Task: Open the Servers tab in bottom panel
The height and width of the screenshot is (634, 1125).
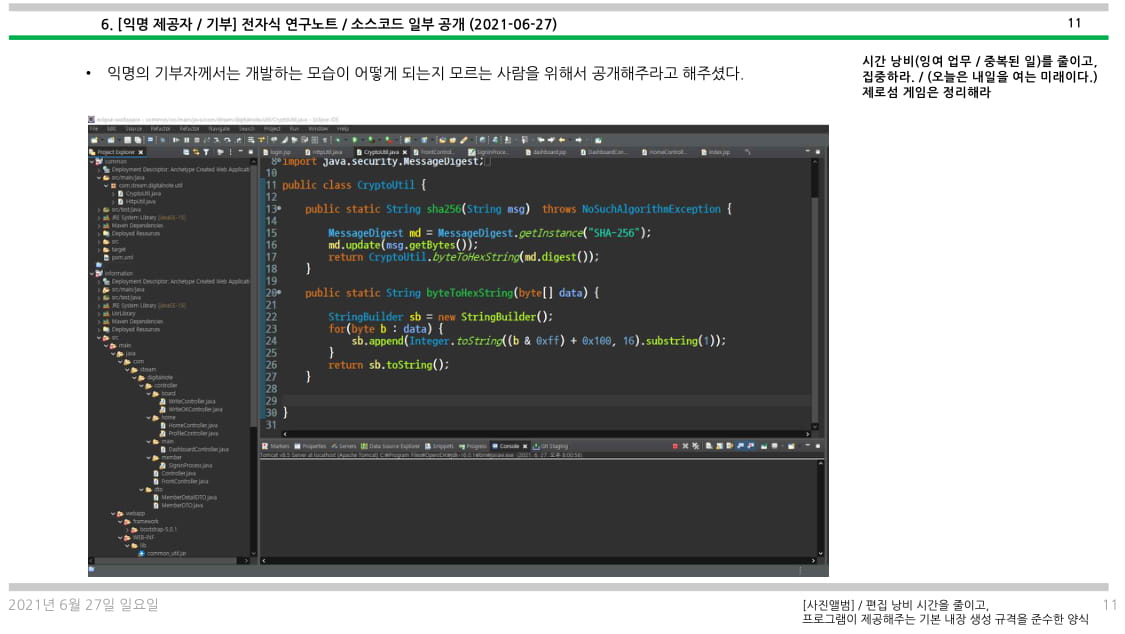Action: point(344,446)
